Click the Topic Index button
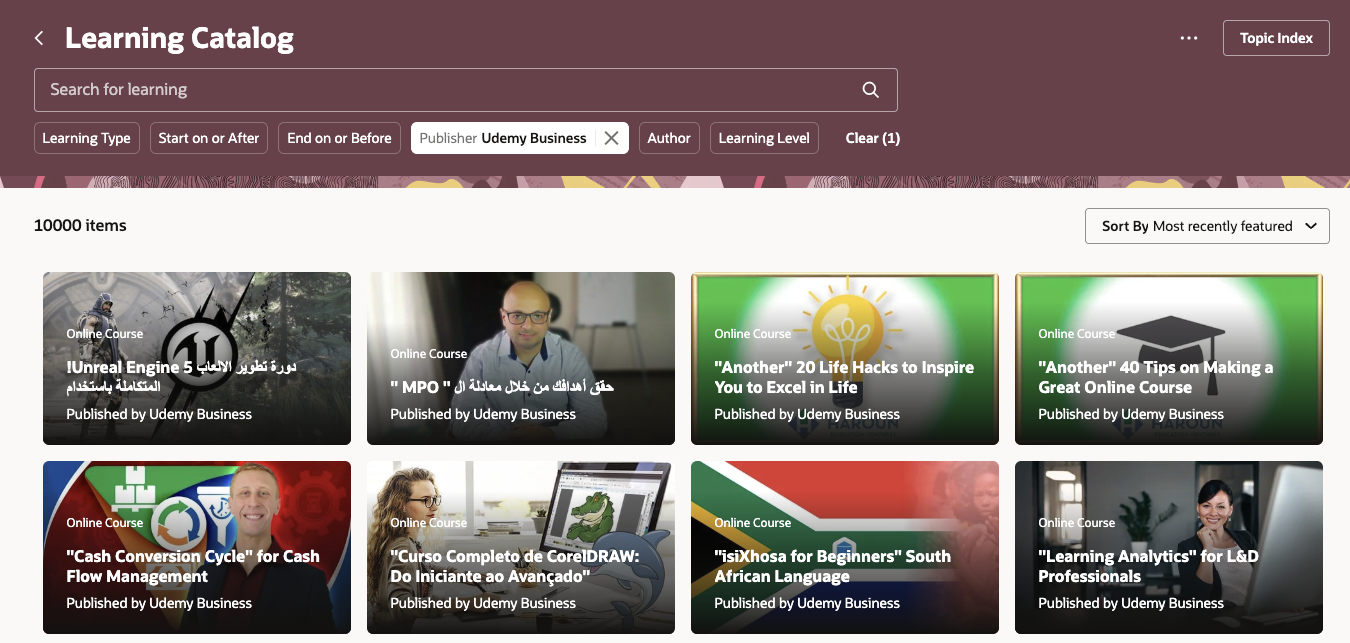 click(1276, 38)
